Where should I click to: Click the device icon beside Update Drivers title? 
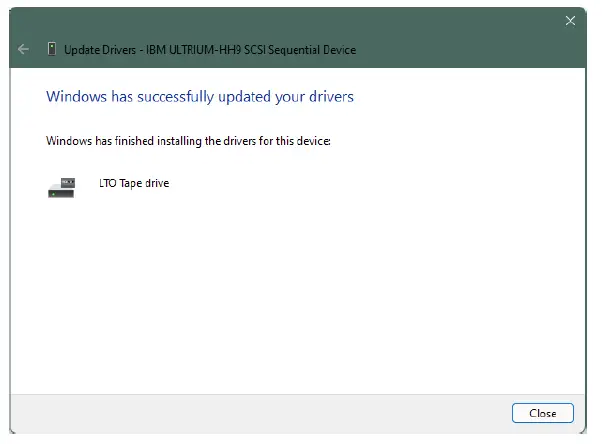pos(52,49)
